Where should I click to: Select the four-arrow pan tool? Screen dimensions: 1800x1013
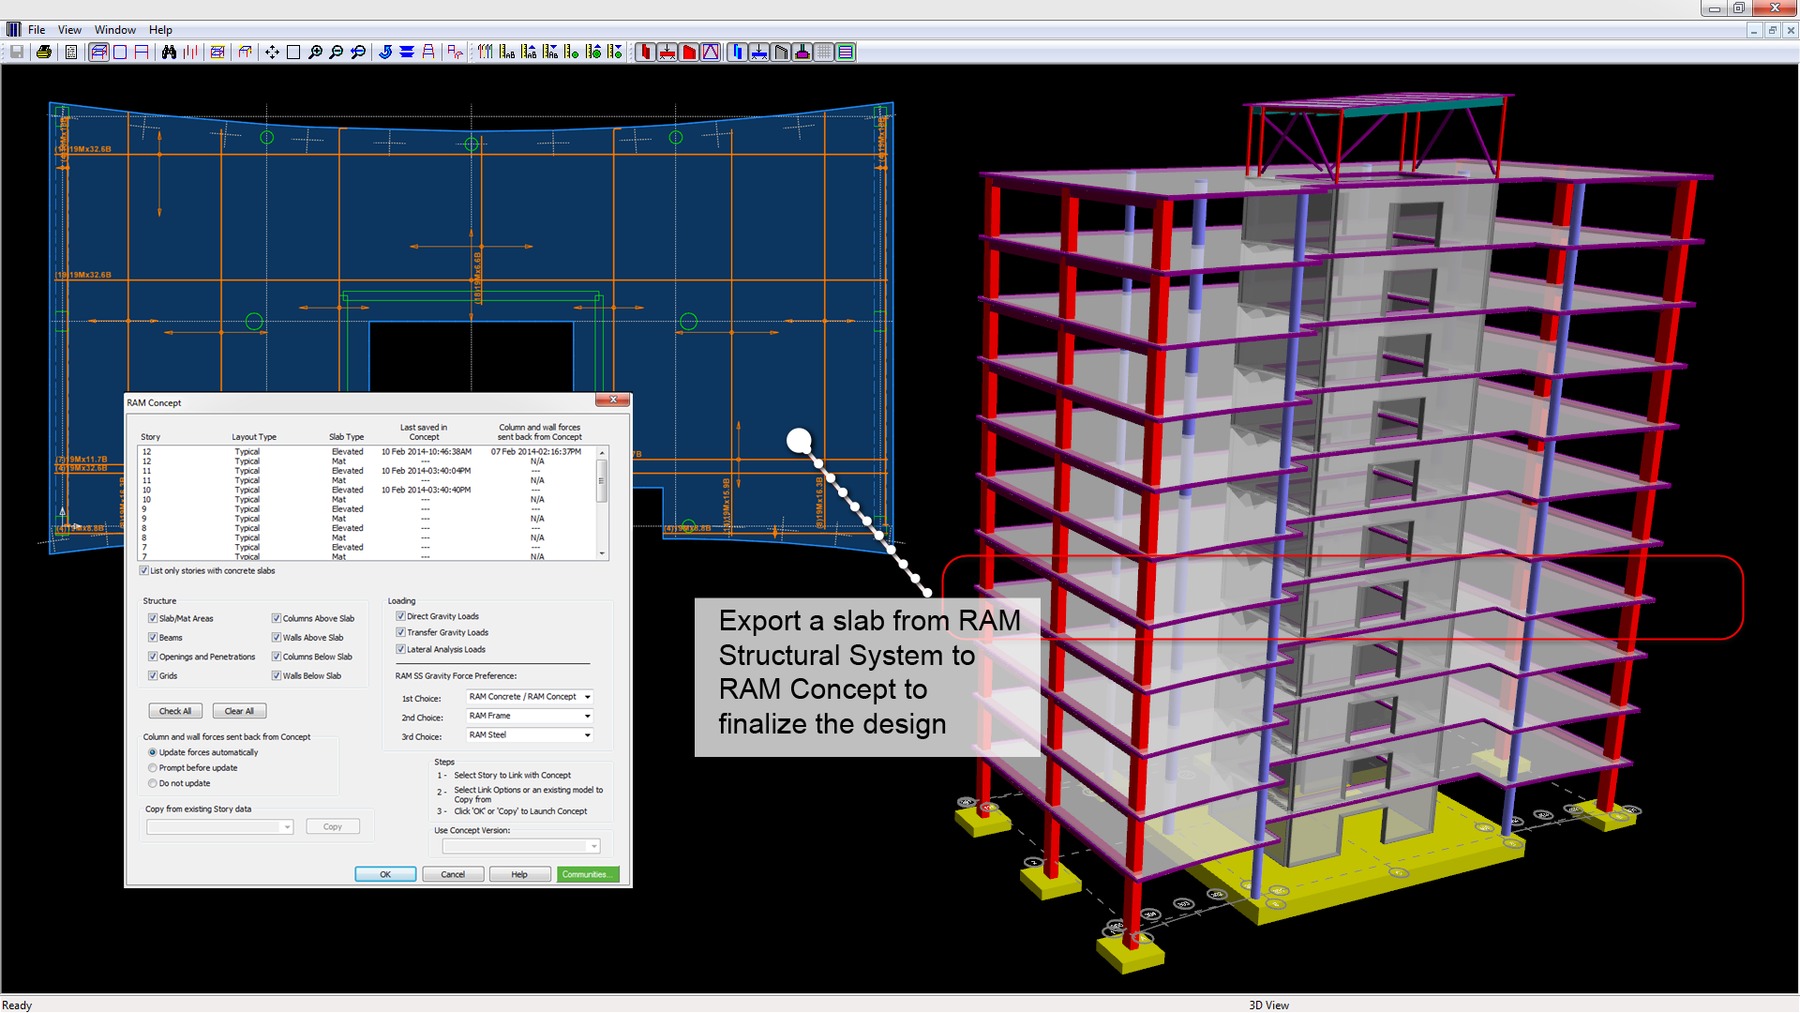272,52
